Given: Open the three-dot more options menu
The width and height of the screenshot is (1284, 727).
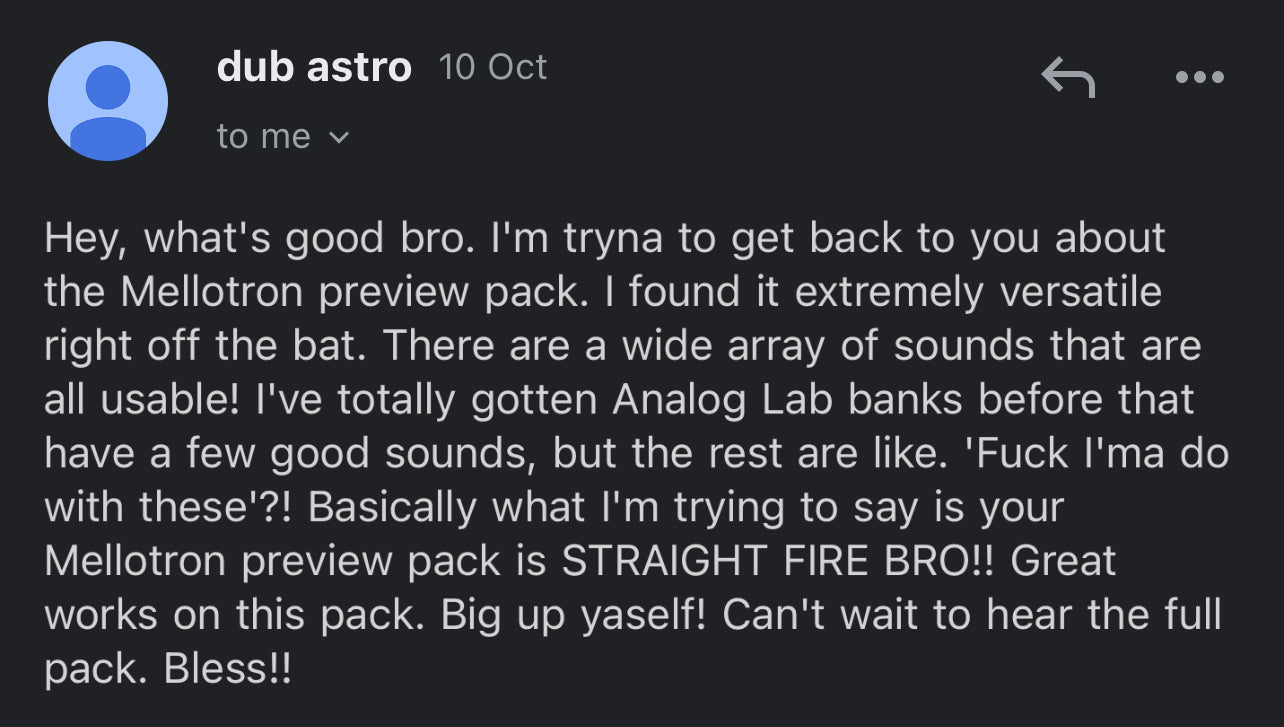Looking at the screenshot, I should click(1200, 77).
